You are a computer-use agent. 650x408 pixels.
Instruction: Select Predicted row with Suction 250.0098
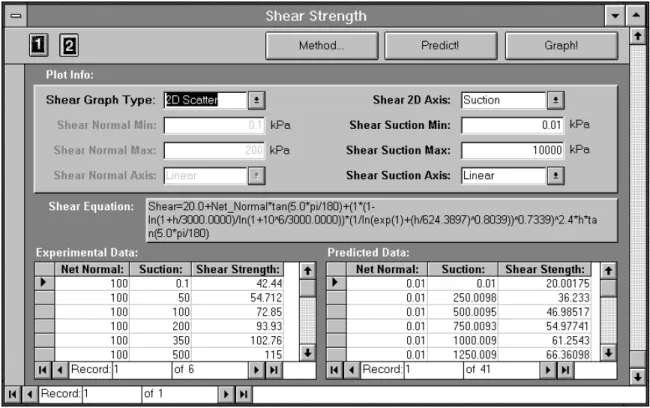(336, 298)
